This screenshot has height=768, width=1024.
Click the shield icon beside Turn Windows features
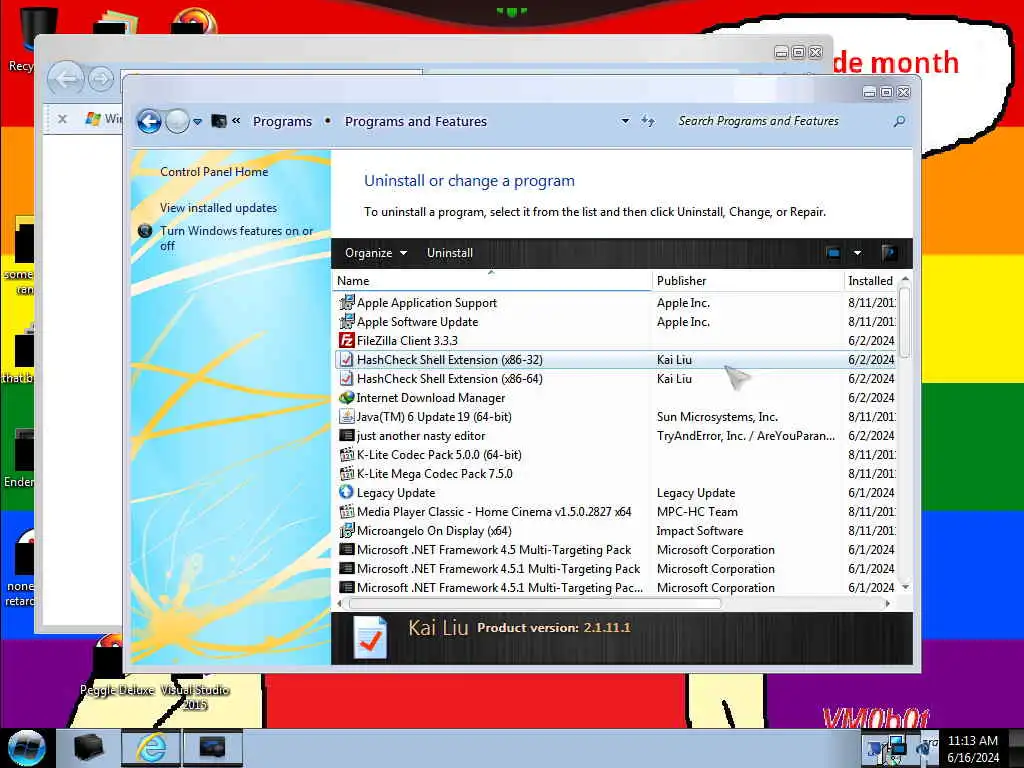pyautogui.click(x=145, y=231)
